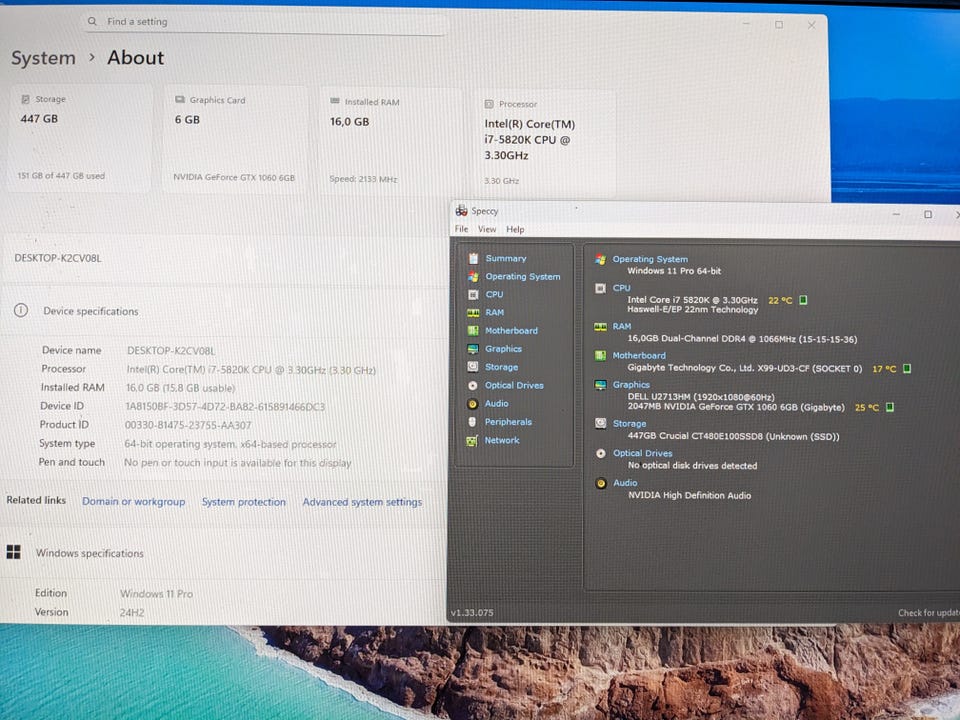The image size is (960, 720).
Task: Open Speccy View menu
Action: tap(487, 230)
